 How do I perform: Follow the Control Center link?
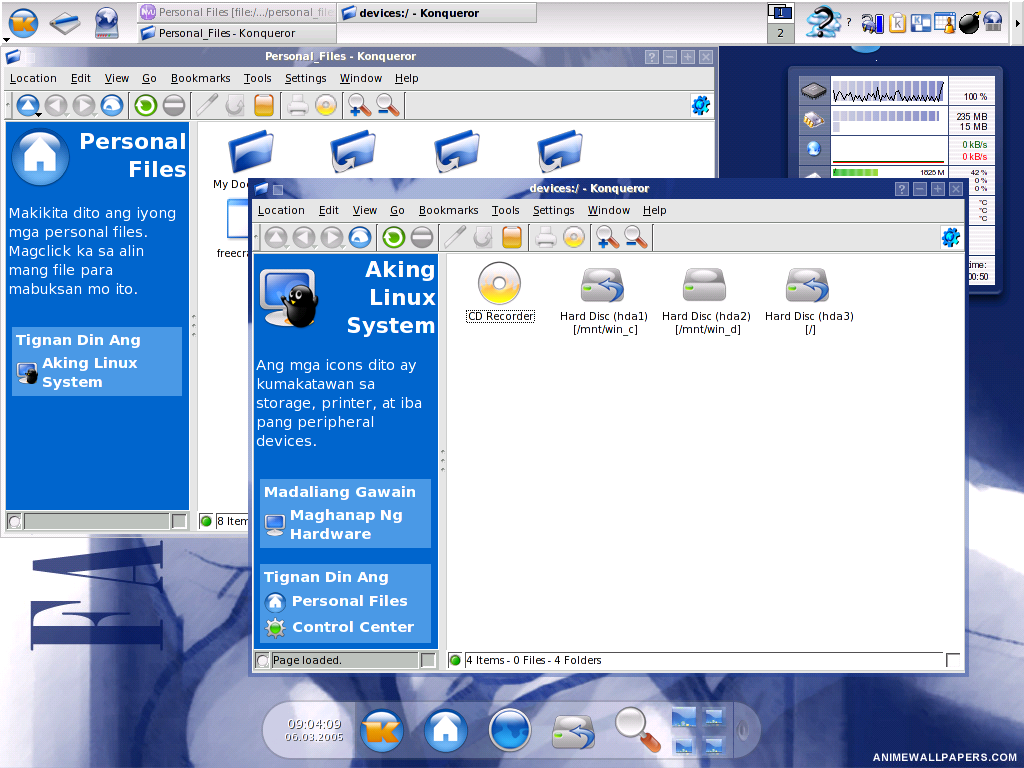coord(353,627)
